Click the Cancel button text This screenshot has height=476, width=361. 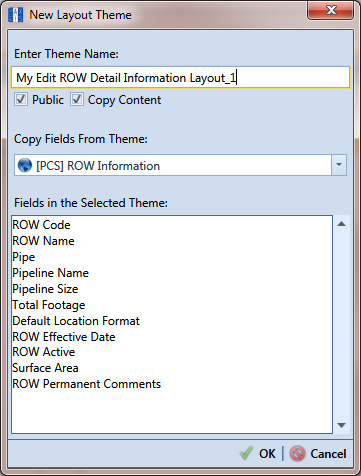click(x=328, y=454)
